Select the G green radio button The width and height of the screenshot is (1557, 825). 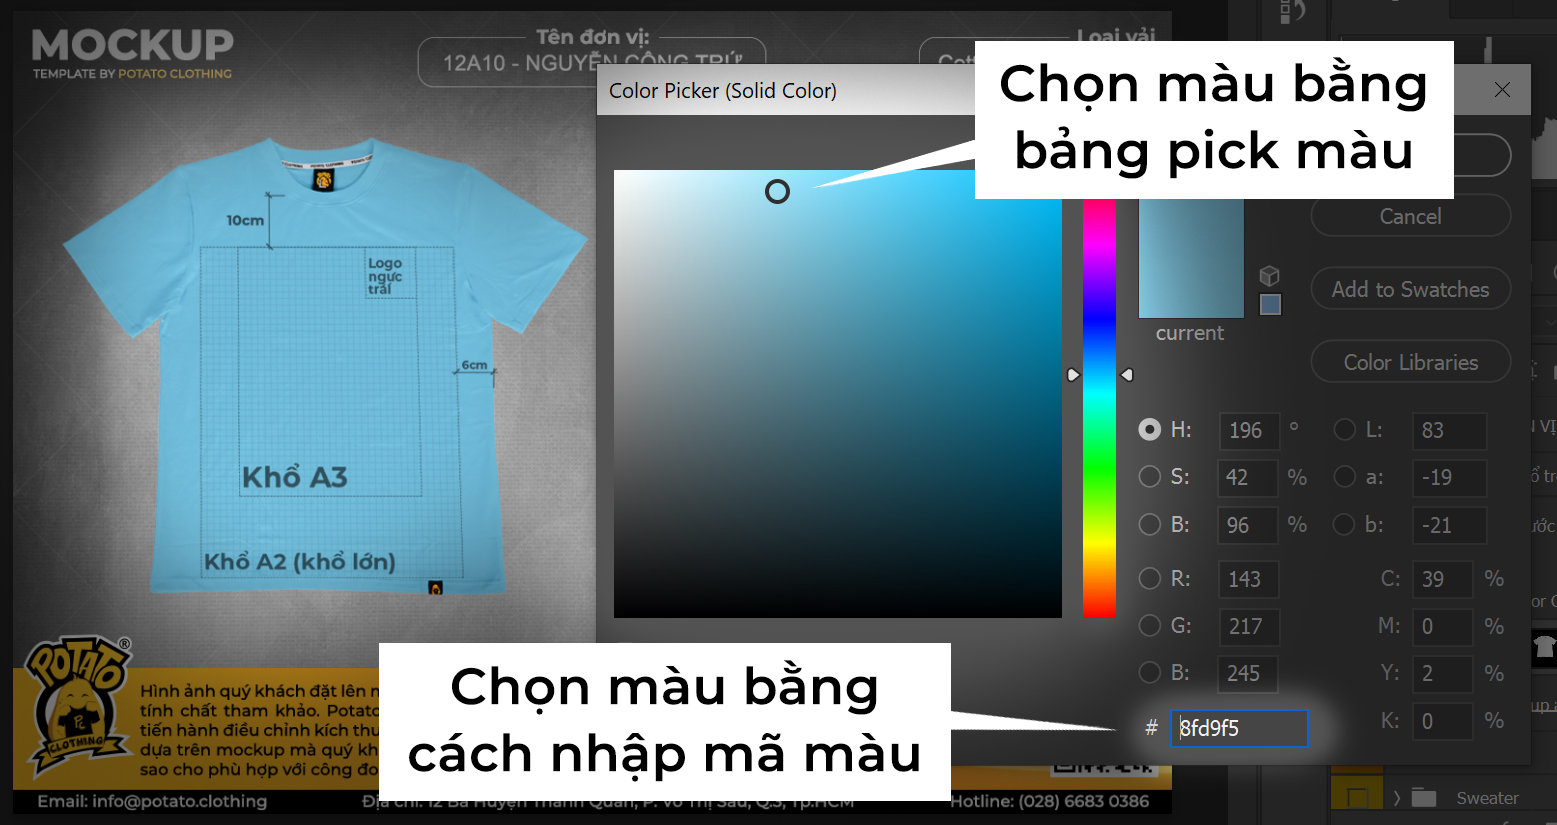pos(1150,626)
